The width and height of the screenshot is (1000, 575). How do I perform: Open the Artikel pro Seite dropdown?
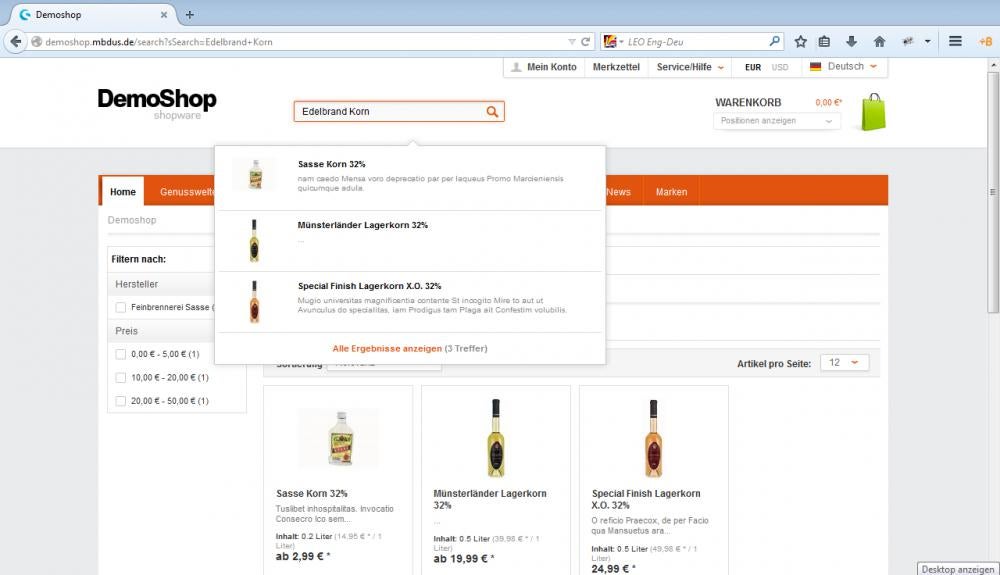[x=844, y=363]
